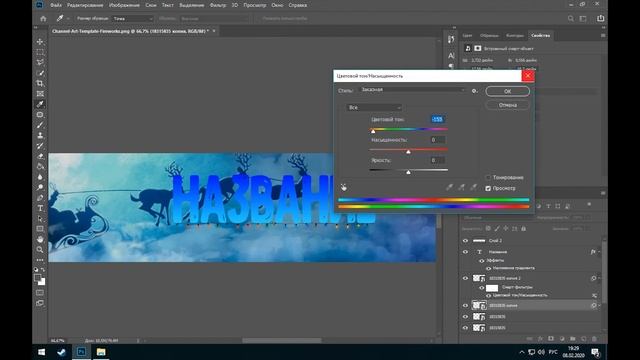Click OK in Hue/Saturation dialog
640x360 pixels.
click(507, 91)
